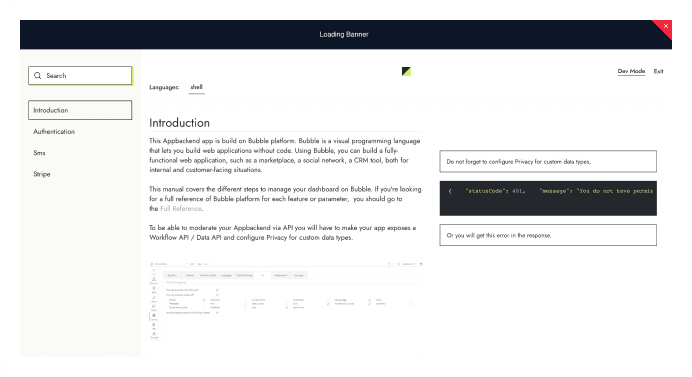Click the Languages: label
The image size is (692, 377).
[x=164, y=87]
